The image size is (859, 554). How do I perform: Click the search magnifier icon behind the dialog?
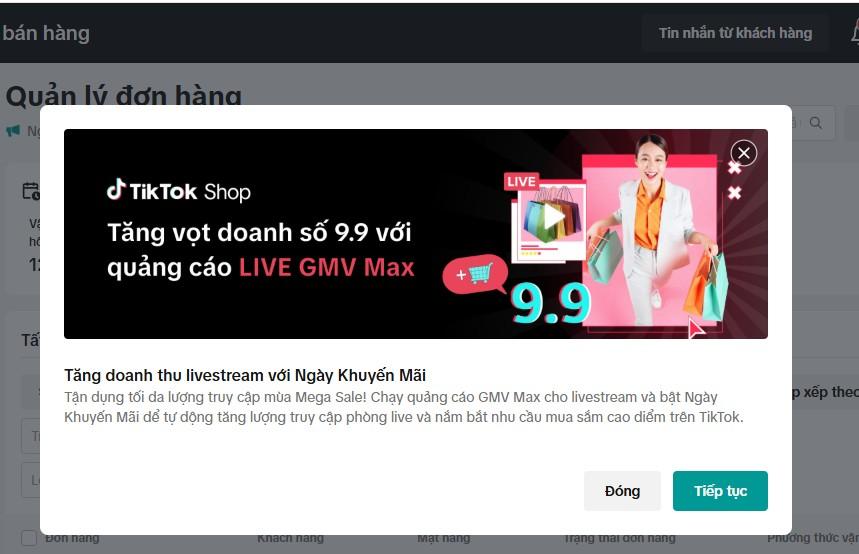[x=815, y=123]
